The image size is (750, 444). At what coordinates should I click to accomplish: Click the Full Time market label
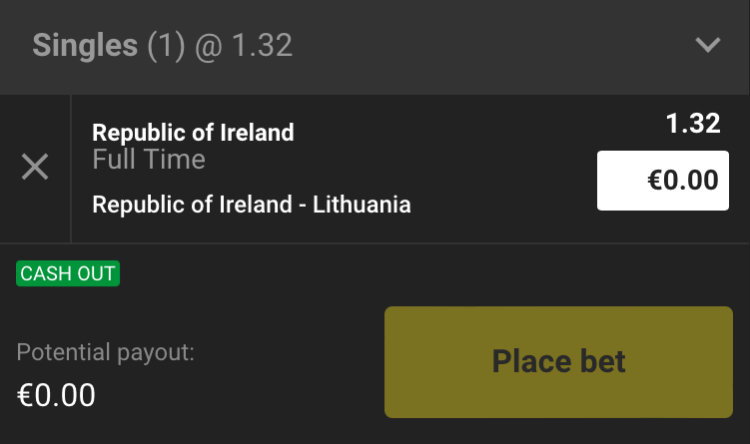coord(149,159)
